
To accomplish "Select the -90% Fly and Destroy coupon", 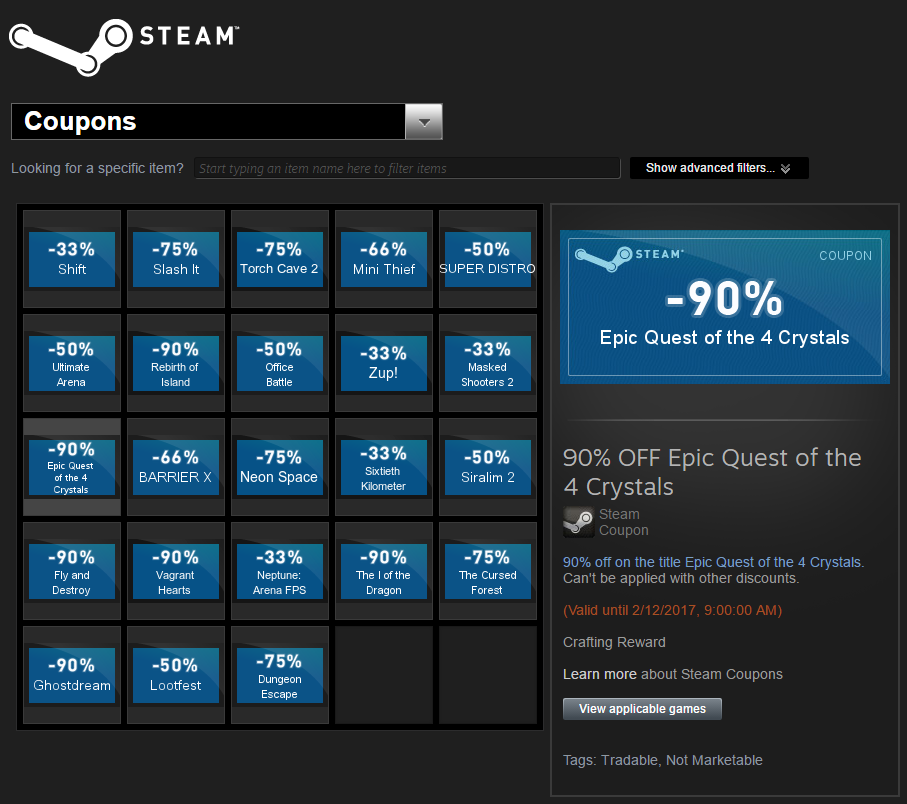I will pyautogui.click(x=72, y=571).
